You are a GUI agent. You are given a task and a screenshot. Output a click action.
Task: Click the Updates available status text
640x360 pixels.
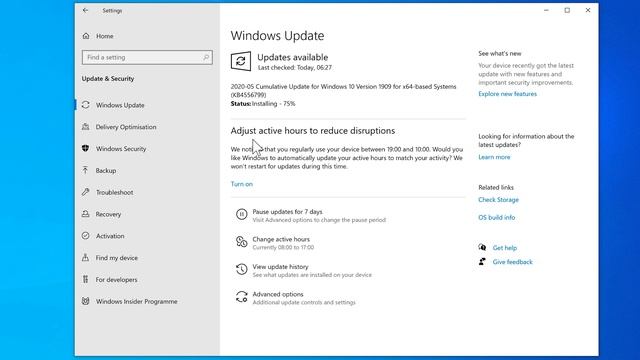tap(293, 57)
